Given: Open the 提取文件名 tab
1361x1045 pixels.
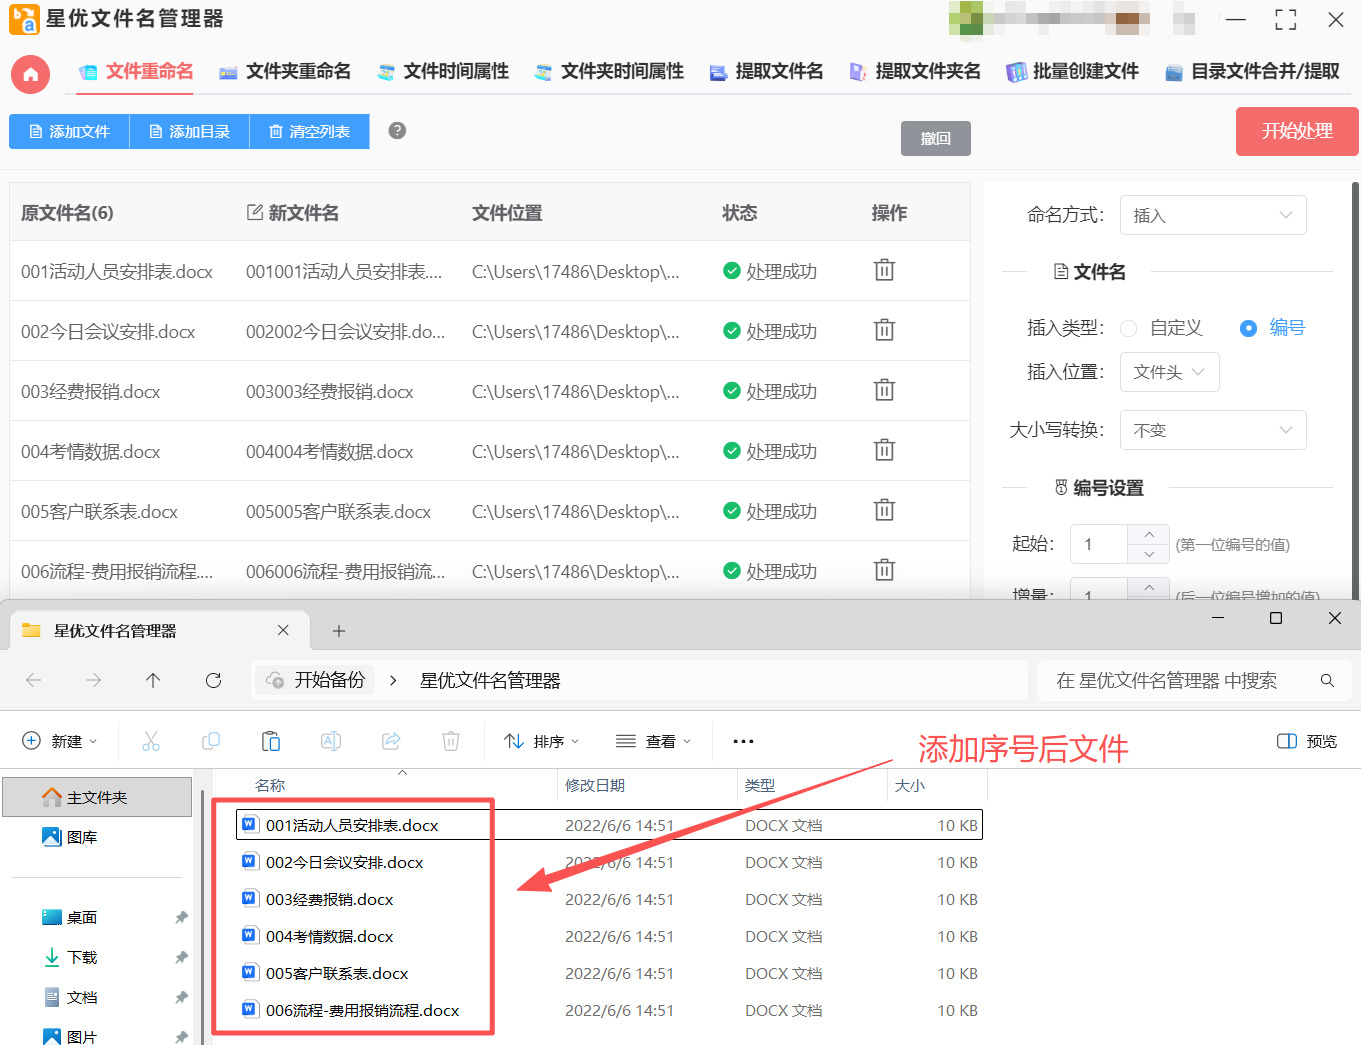Looking at the screenshot, I should (x=767, y=71).
